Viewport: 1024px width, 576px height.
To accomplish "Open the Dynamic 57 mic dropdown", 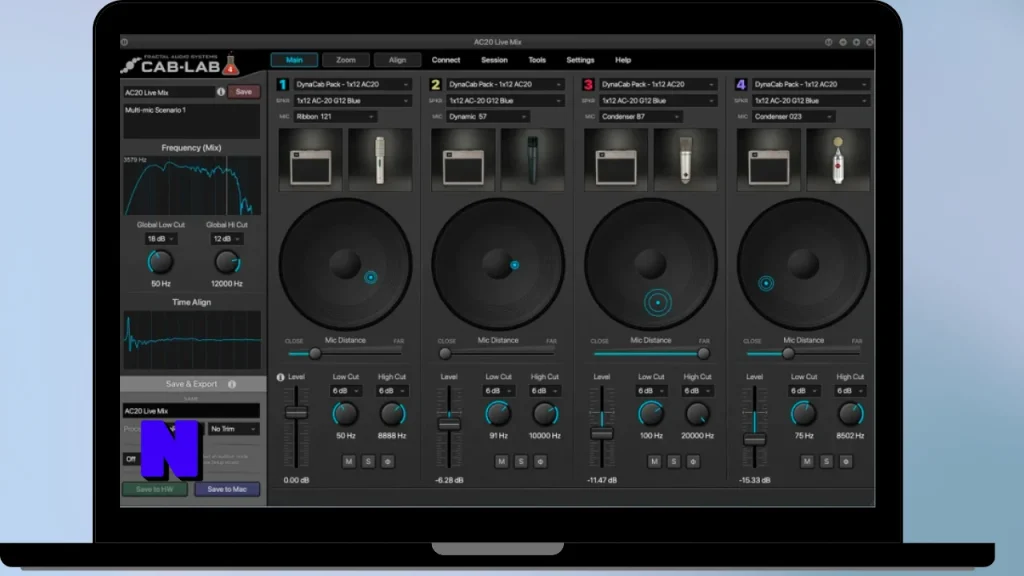I will point(488,116).
